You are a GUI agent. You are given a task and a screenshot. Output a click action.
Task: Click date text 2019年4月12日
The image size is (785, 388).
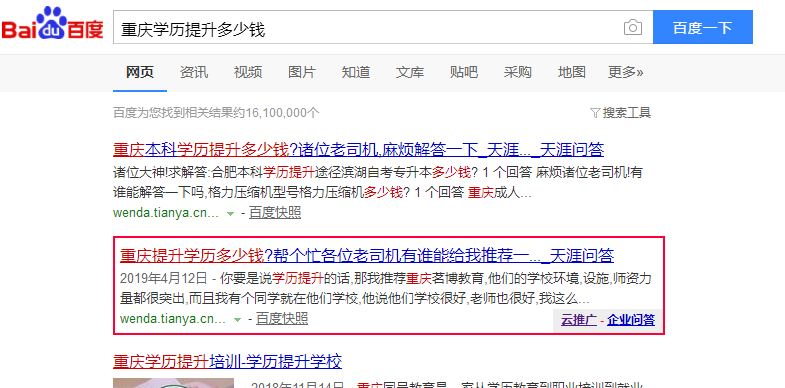(163, 277)
